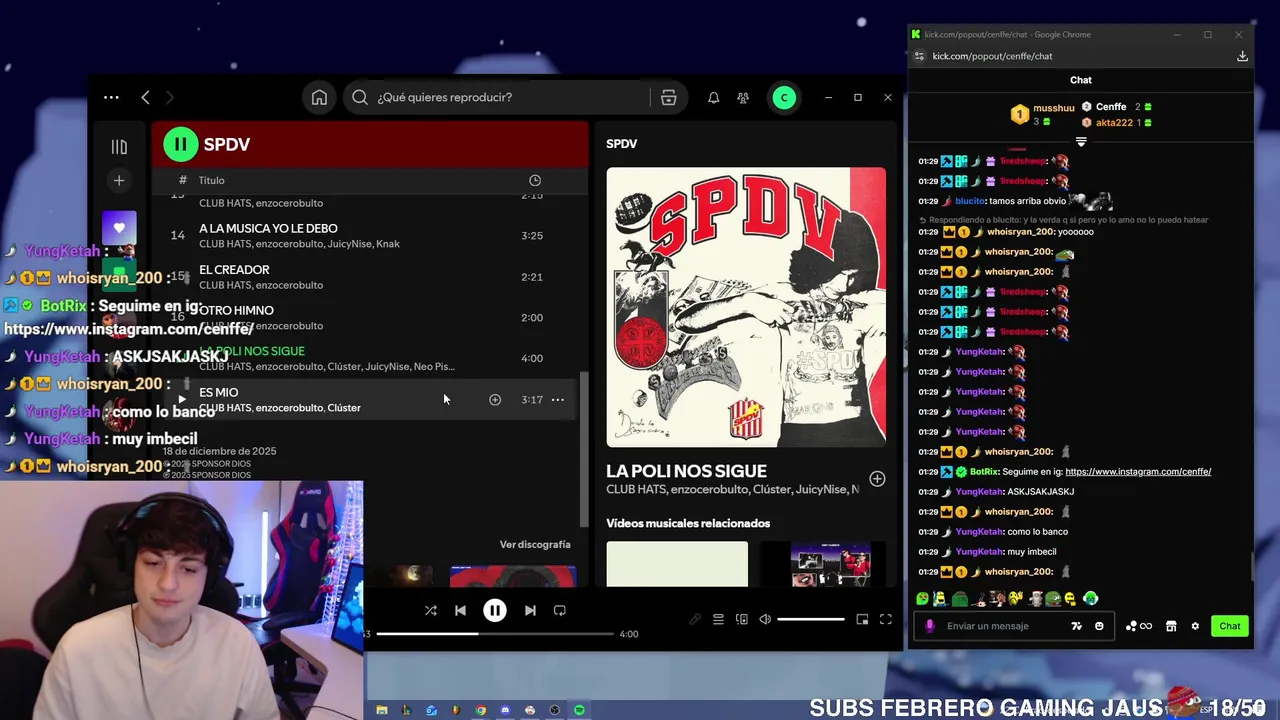Viewport: 1280px width, 720px height.
Task: Open Spotify miniplayer icon
Action: click(x=862, y=619)
